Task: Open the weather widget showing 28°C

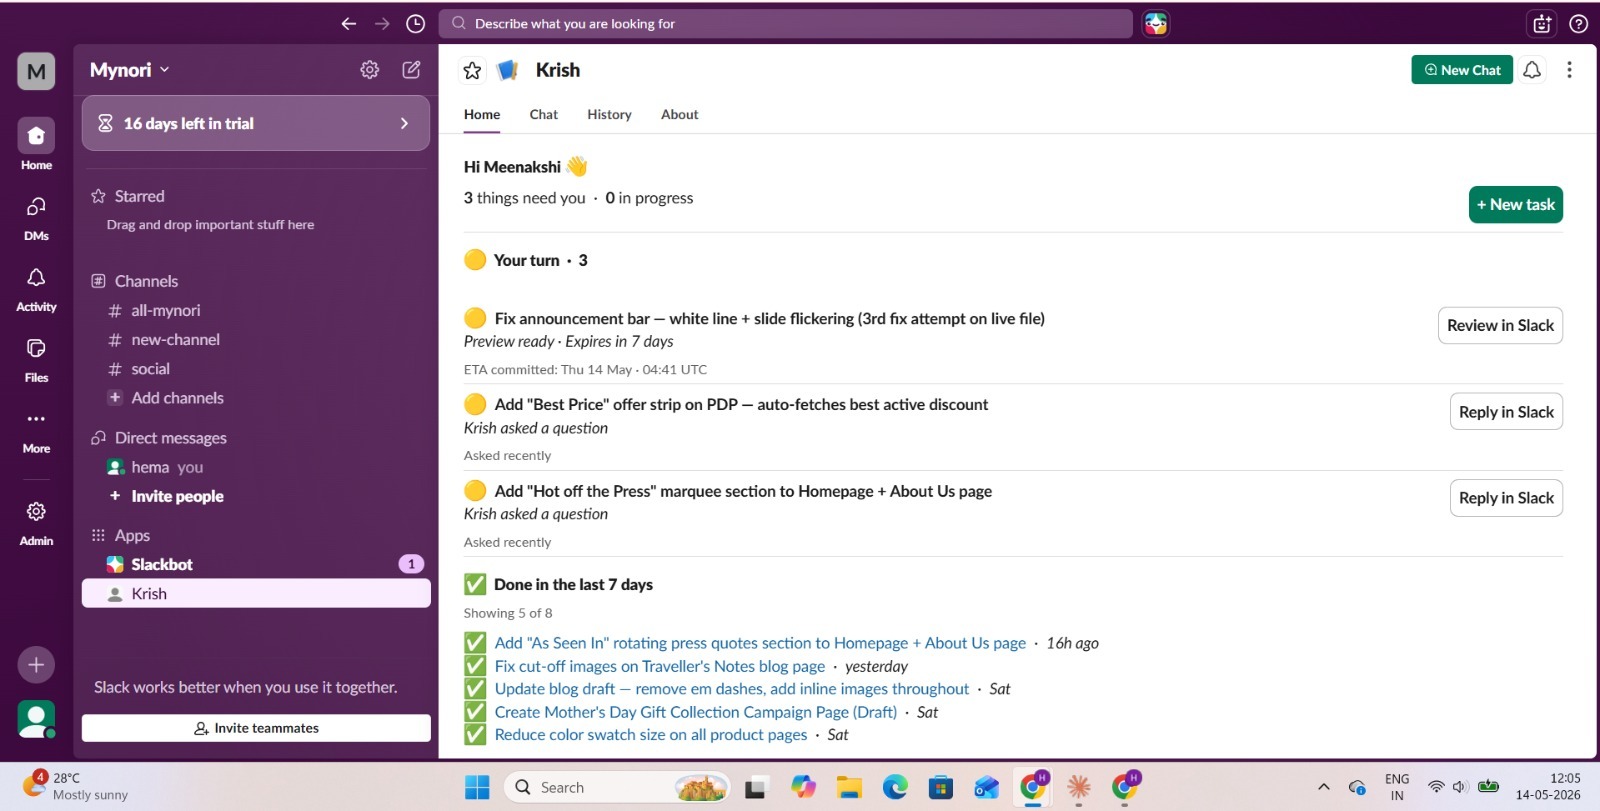Action: [76, 786]
